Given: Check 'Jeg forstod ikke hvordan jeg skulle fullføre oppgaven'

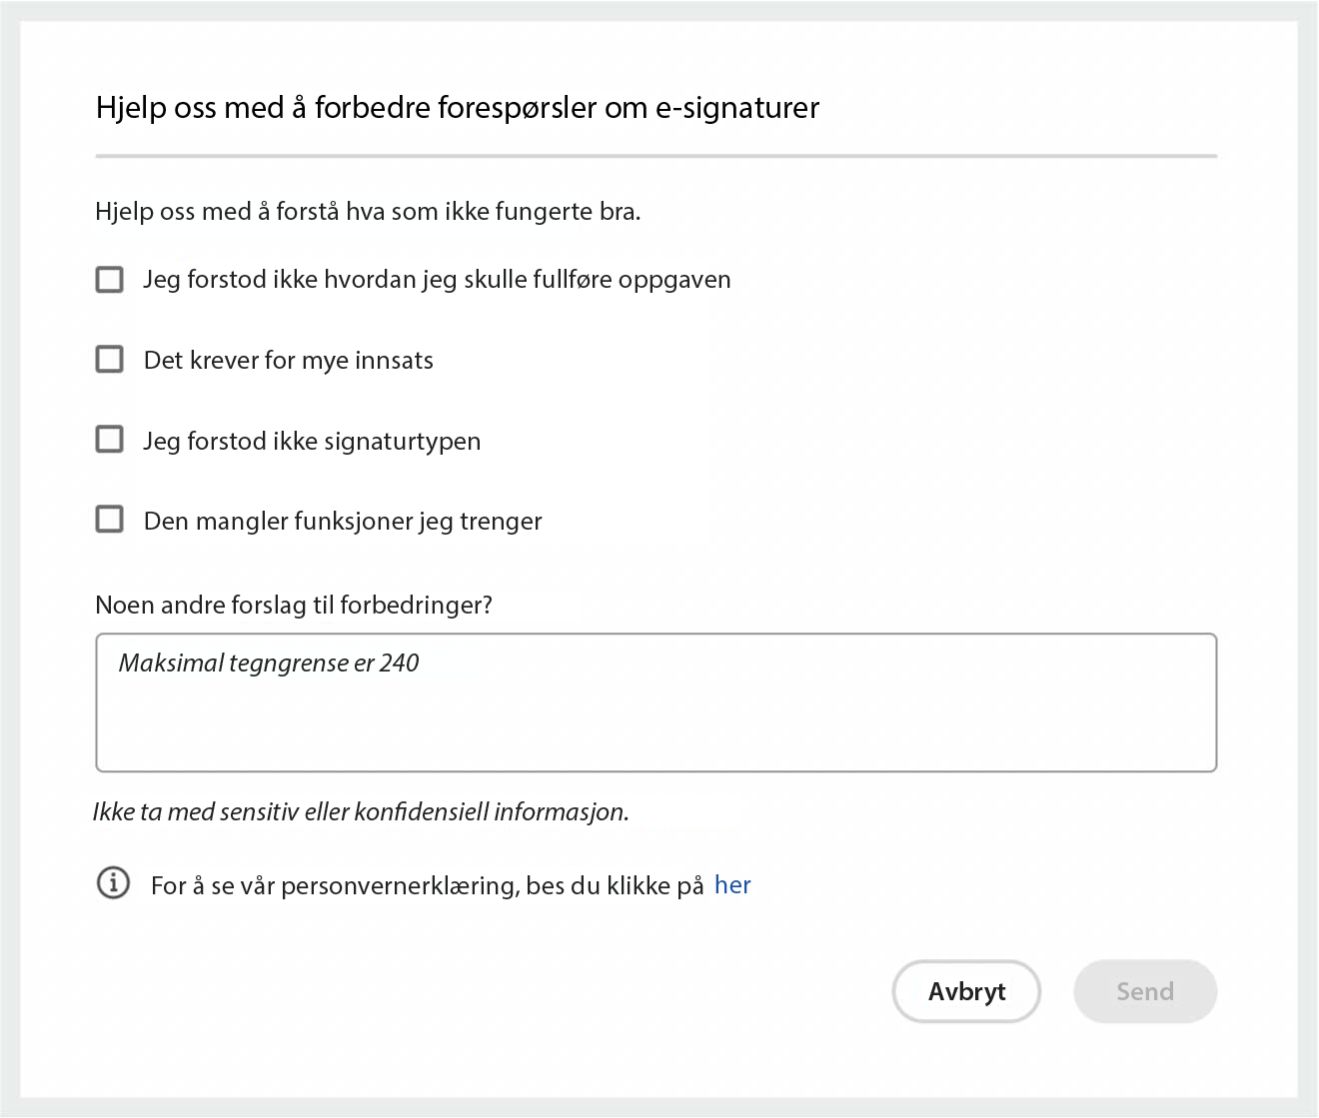Looking at the screenshot, I should pos(109,279).
